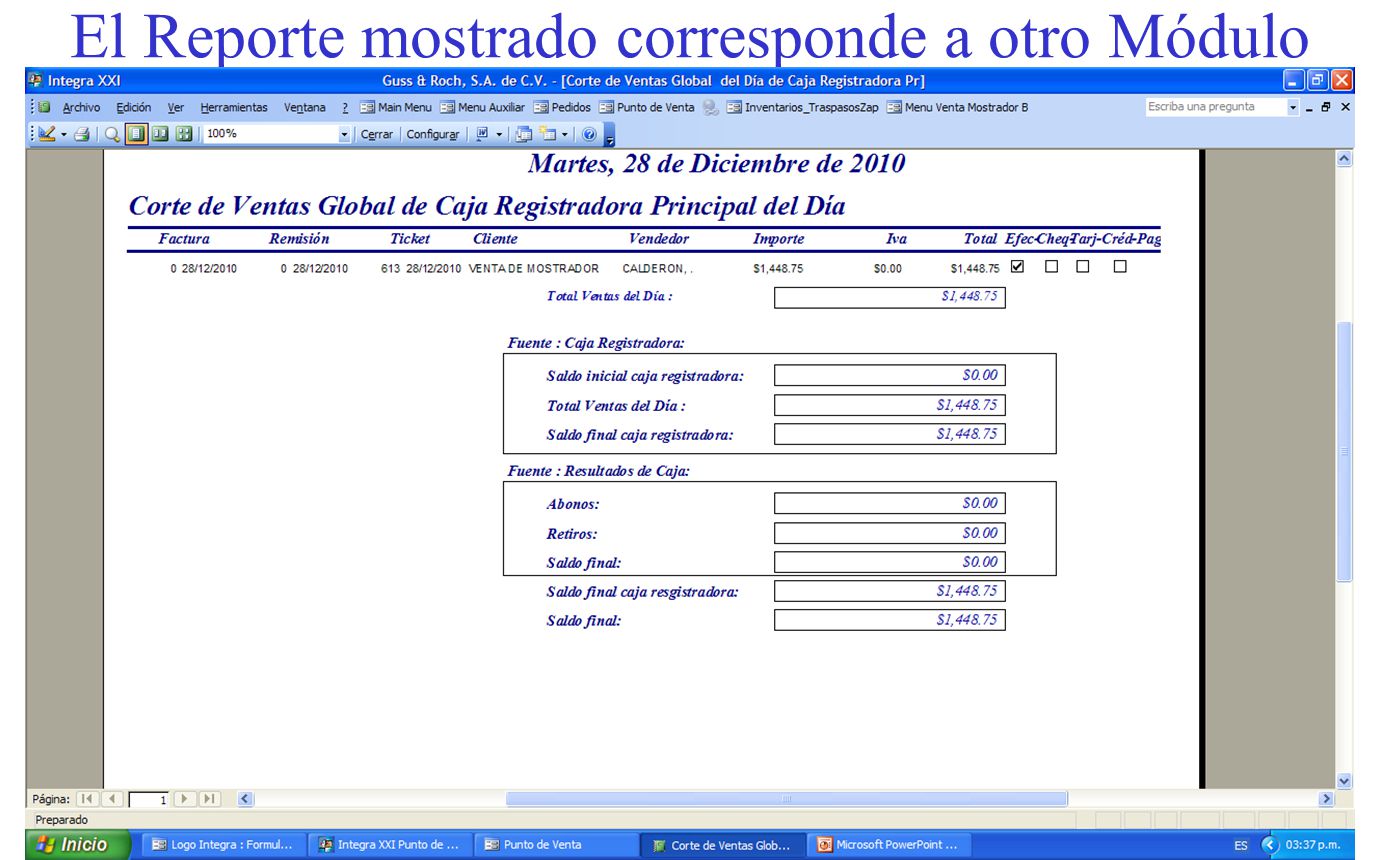Go to previous page of report
Screen dimensions: 1380x860
tap(113, 799)
